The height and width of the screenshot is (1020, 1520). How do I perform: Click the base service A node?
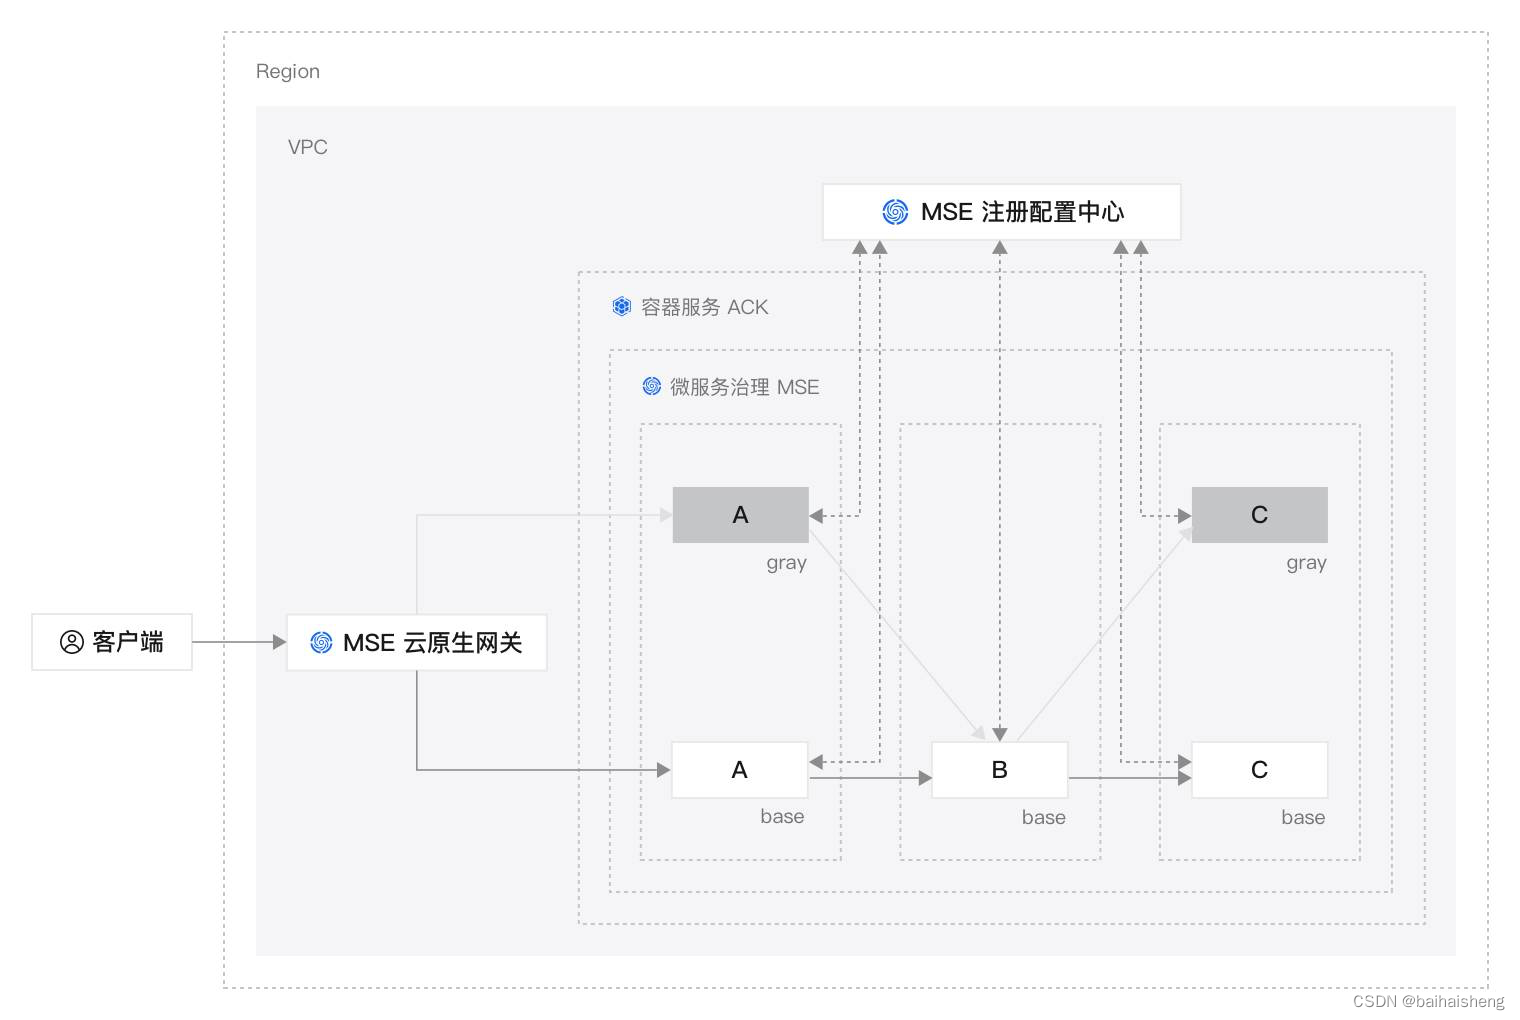[739, 770]
